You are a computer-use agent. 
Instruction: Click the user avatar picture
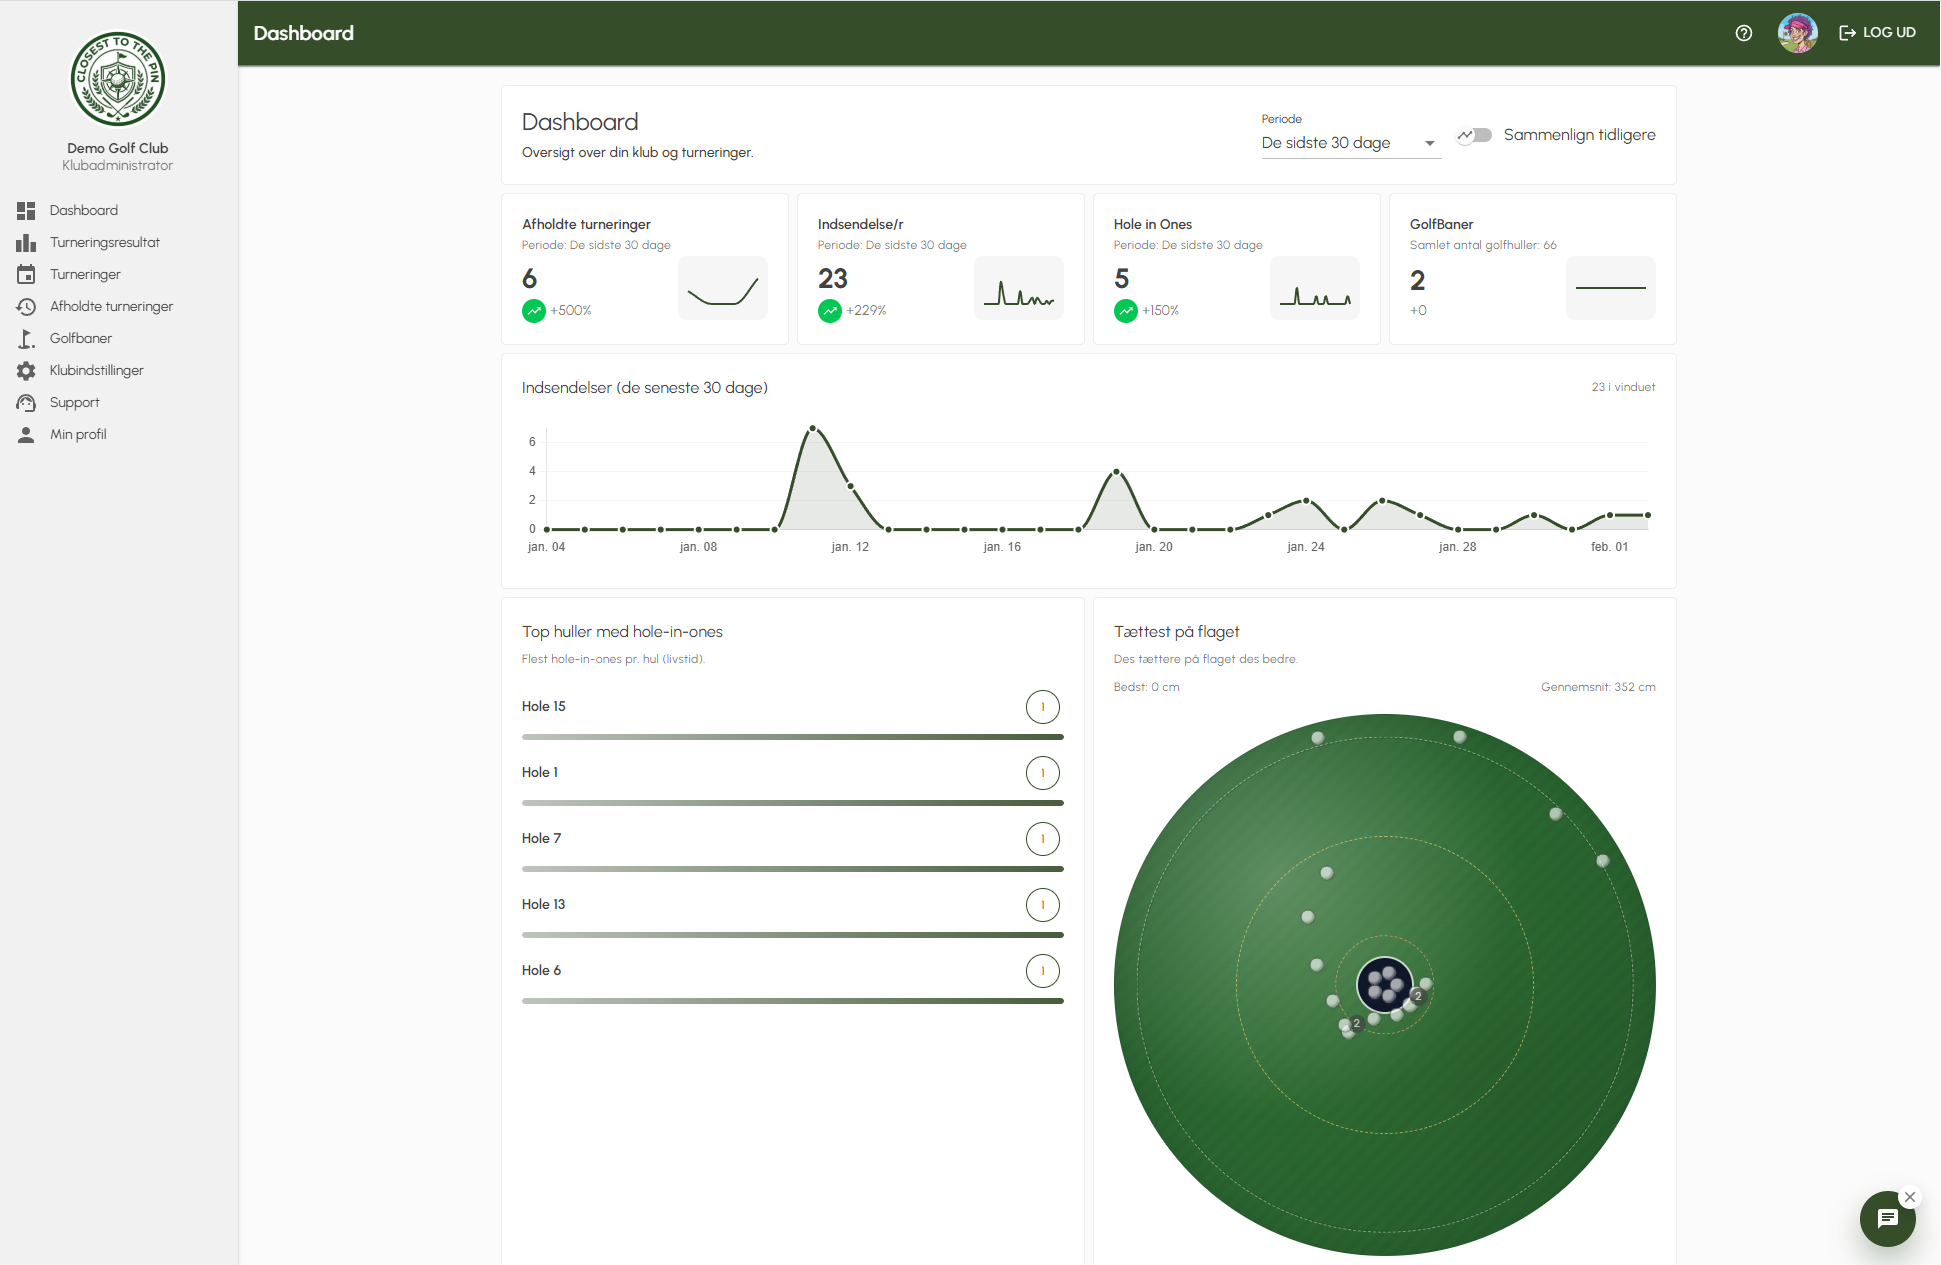tap(1797, 33)
